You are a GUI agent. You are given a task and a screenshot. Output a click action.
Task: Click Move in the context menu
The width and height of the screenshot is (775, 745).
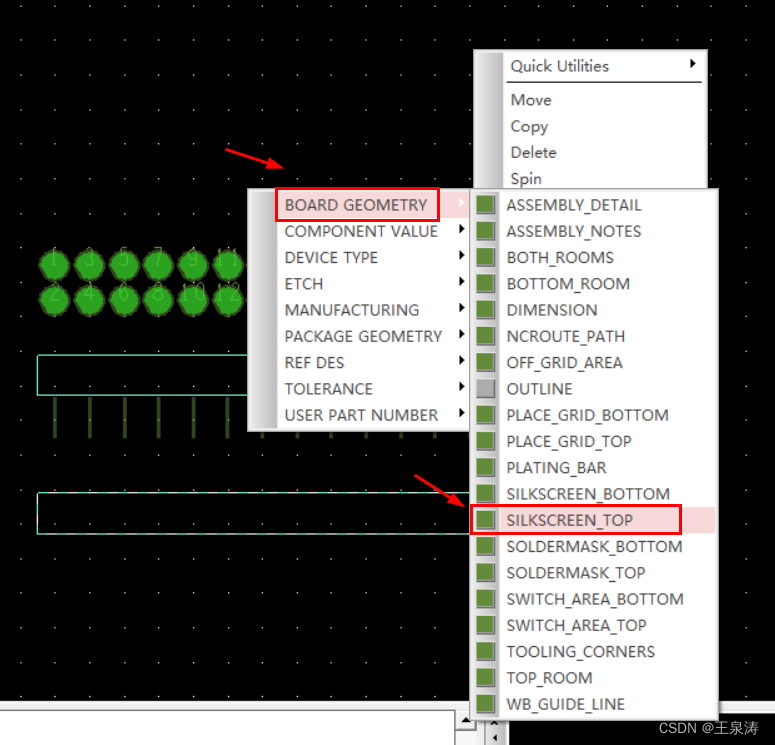531,100
